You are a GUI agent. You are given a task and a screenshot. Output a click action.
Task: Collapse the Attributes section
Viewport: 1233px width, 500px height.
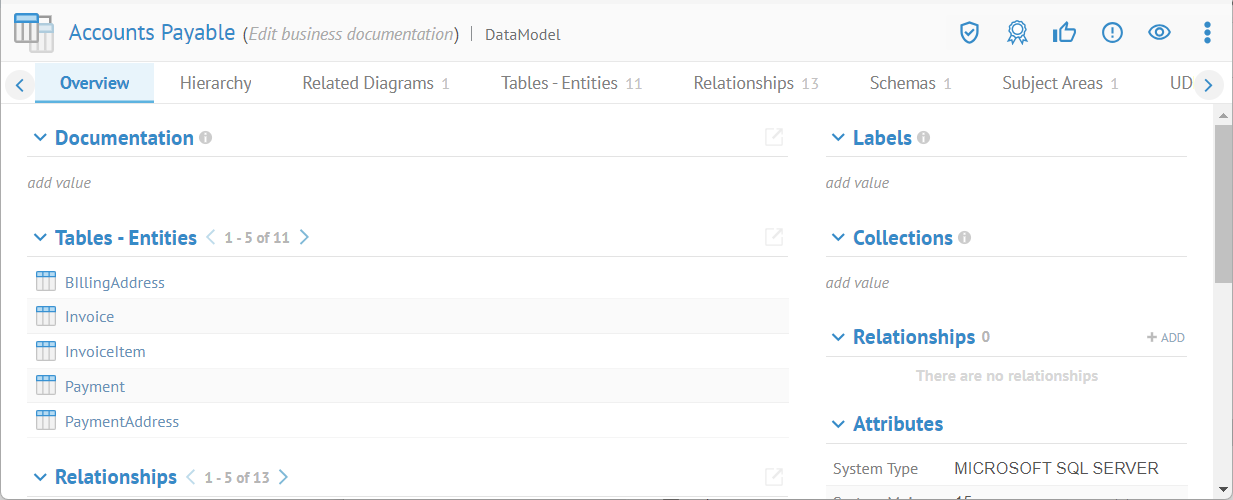pos(838,424)
